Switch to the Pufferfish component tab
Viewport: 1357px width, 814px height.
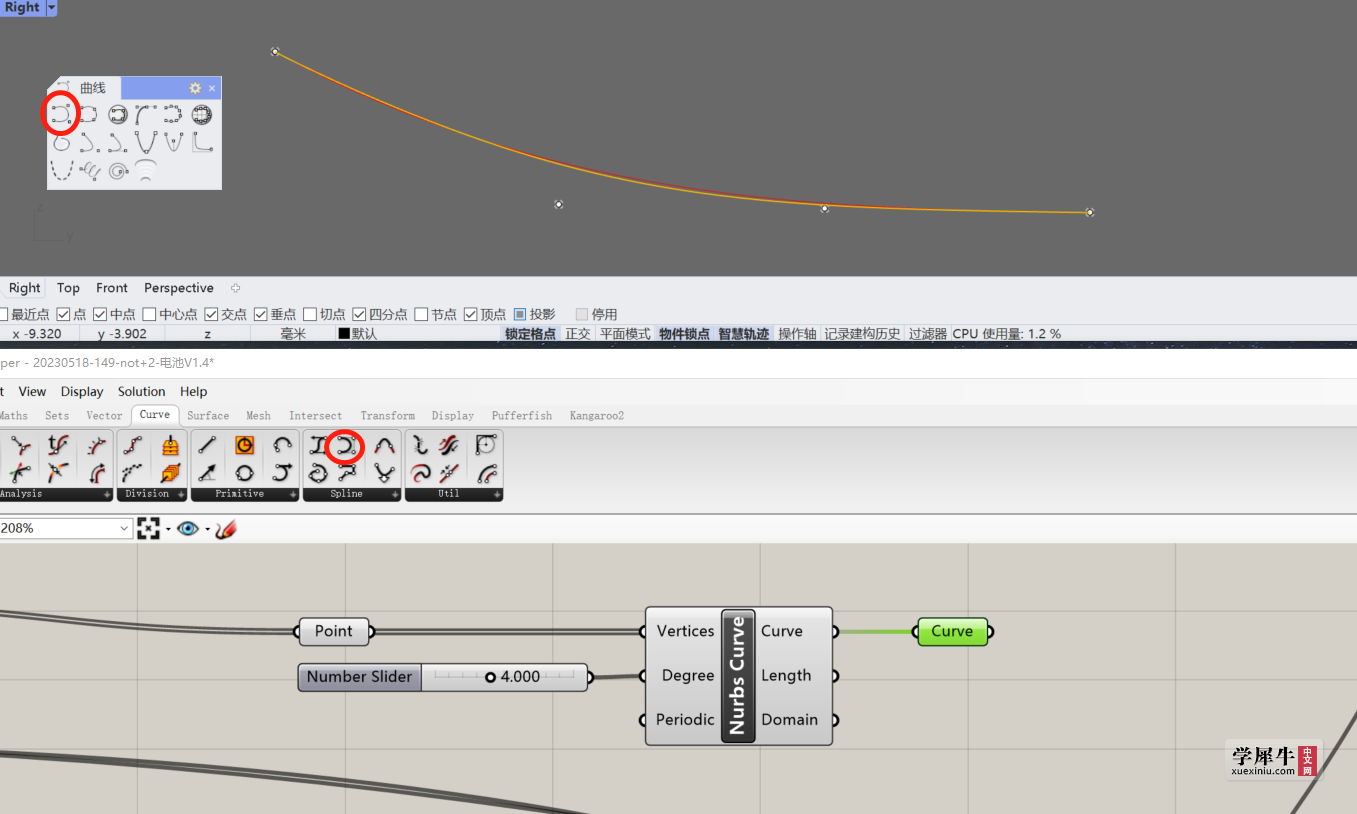coord(521,415)
